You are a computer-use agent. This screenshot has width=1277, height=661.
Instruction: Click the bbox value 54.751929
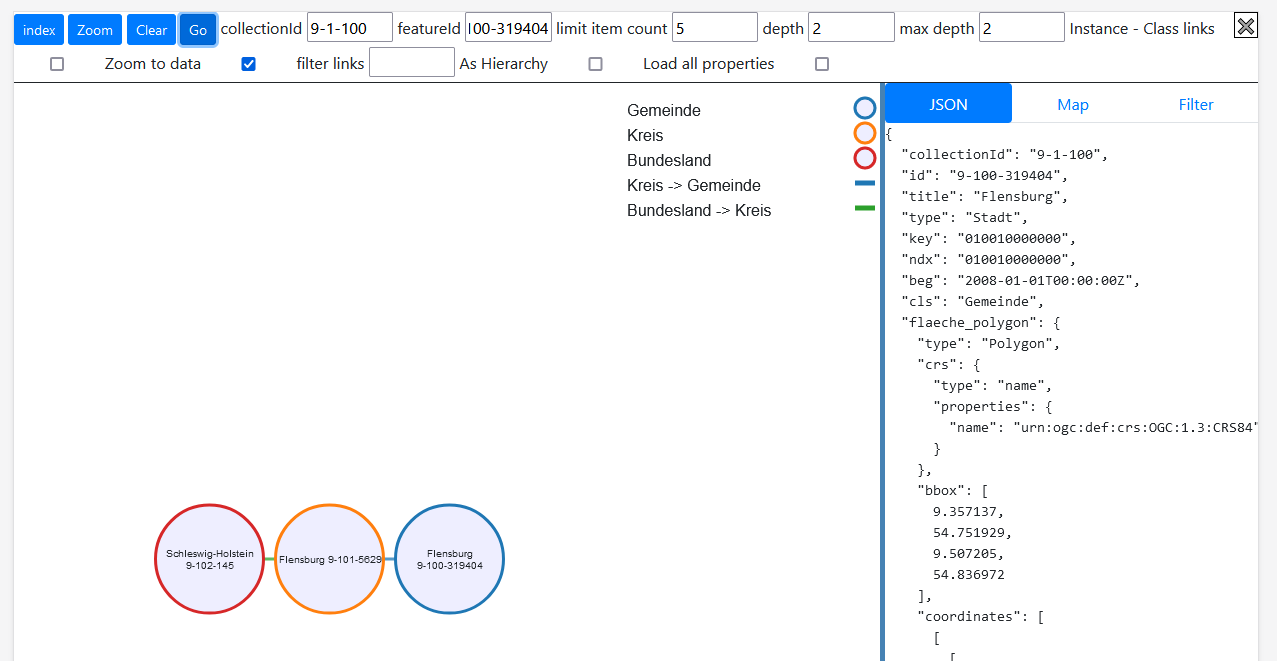(973, 532)
